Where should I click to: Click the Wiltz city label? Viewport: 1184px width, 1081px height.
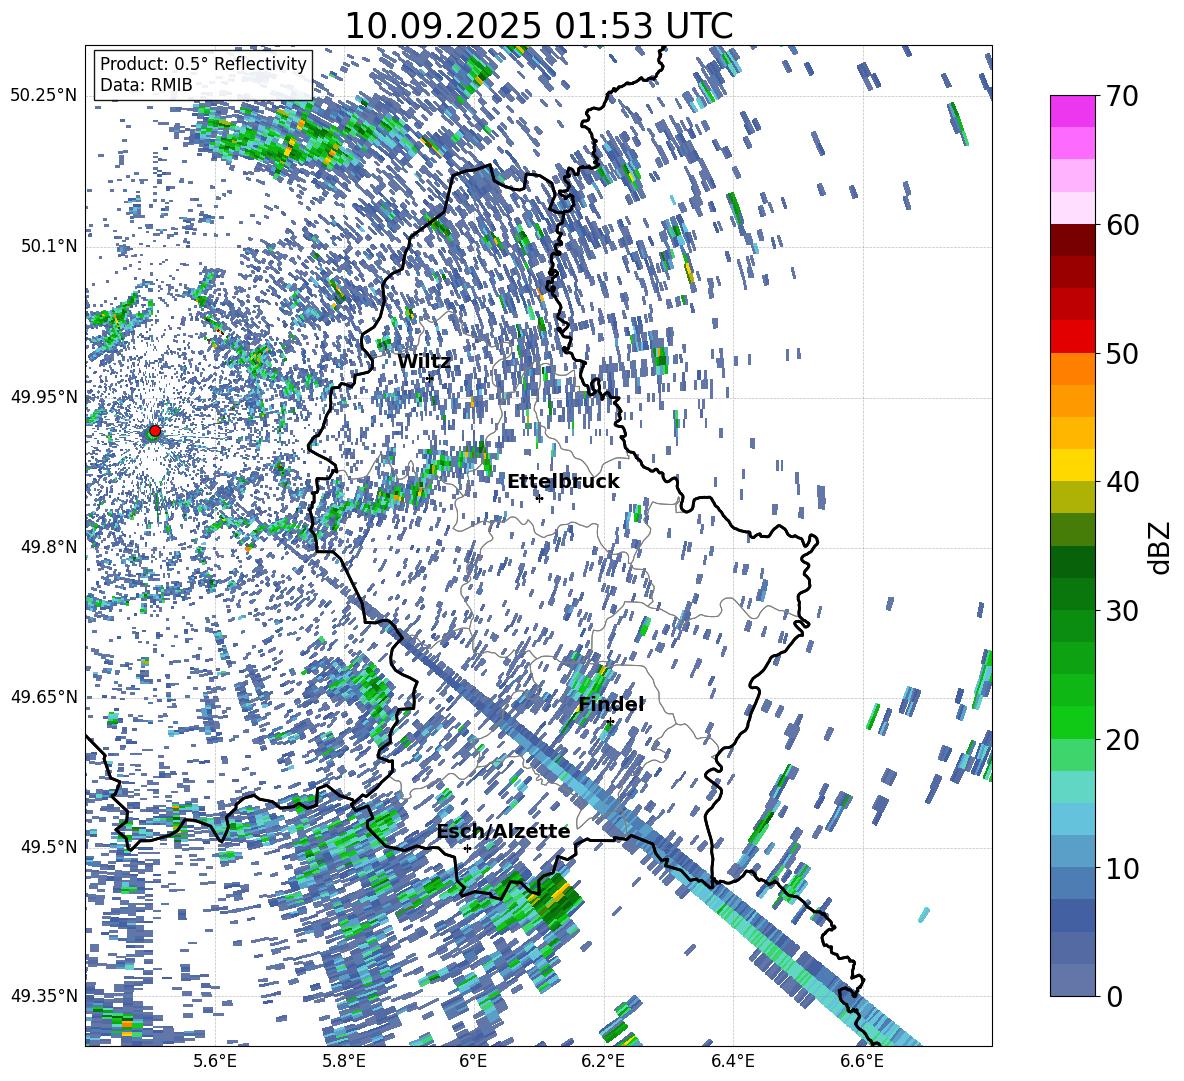[x=424, y=362]
